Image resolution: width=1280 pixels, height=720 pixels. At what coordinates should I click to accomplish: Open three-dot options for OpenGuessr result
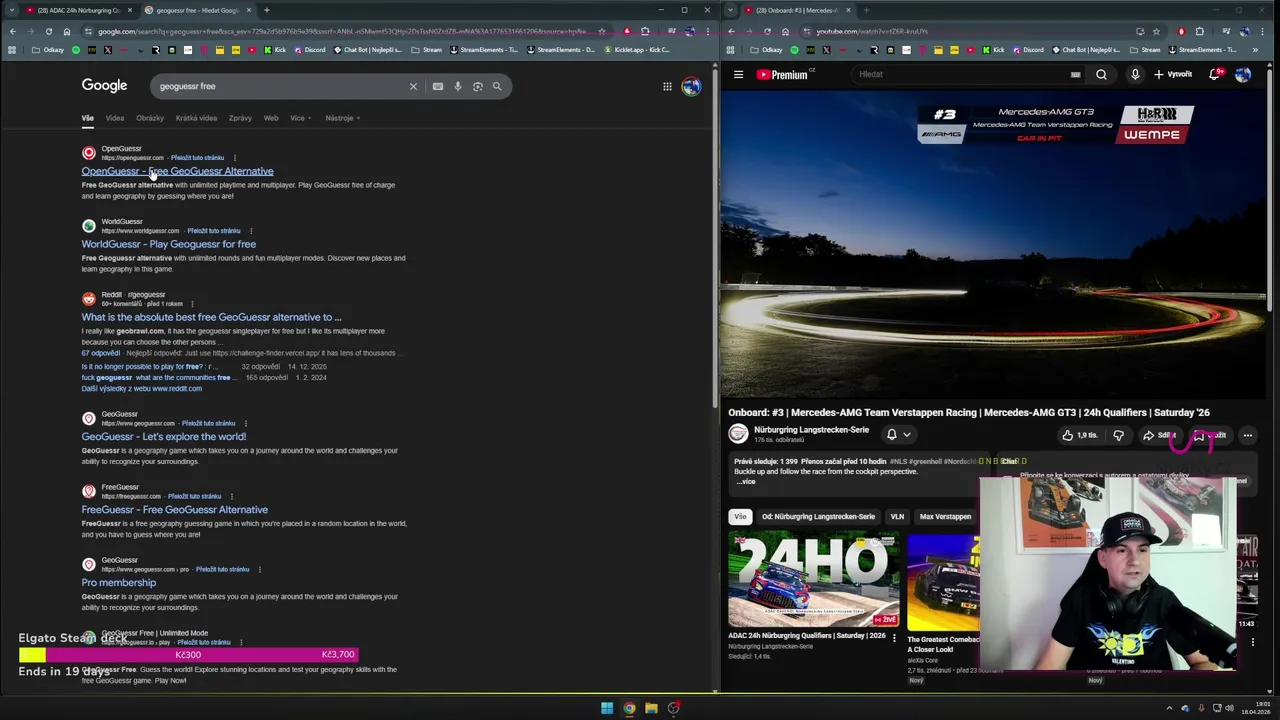[235, 158]
